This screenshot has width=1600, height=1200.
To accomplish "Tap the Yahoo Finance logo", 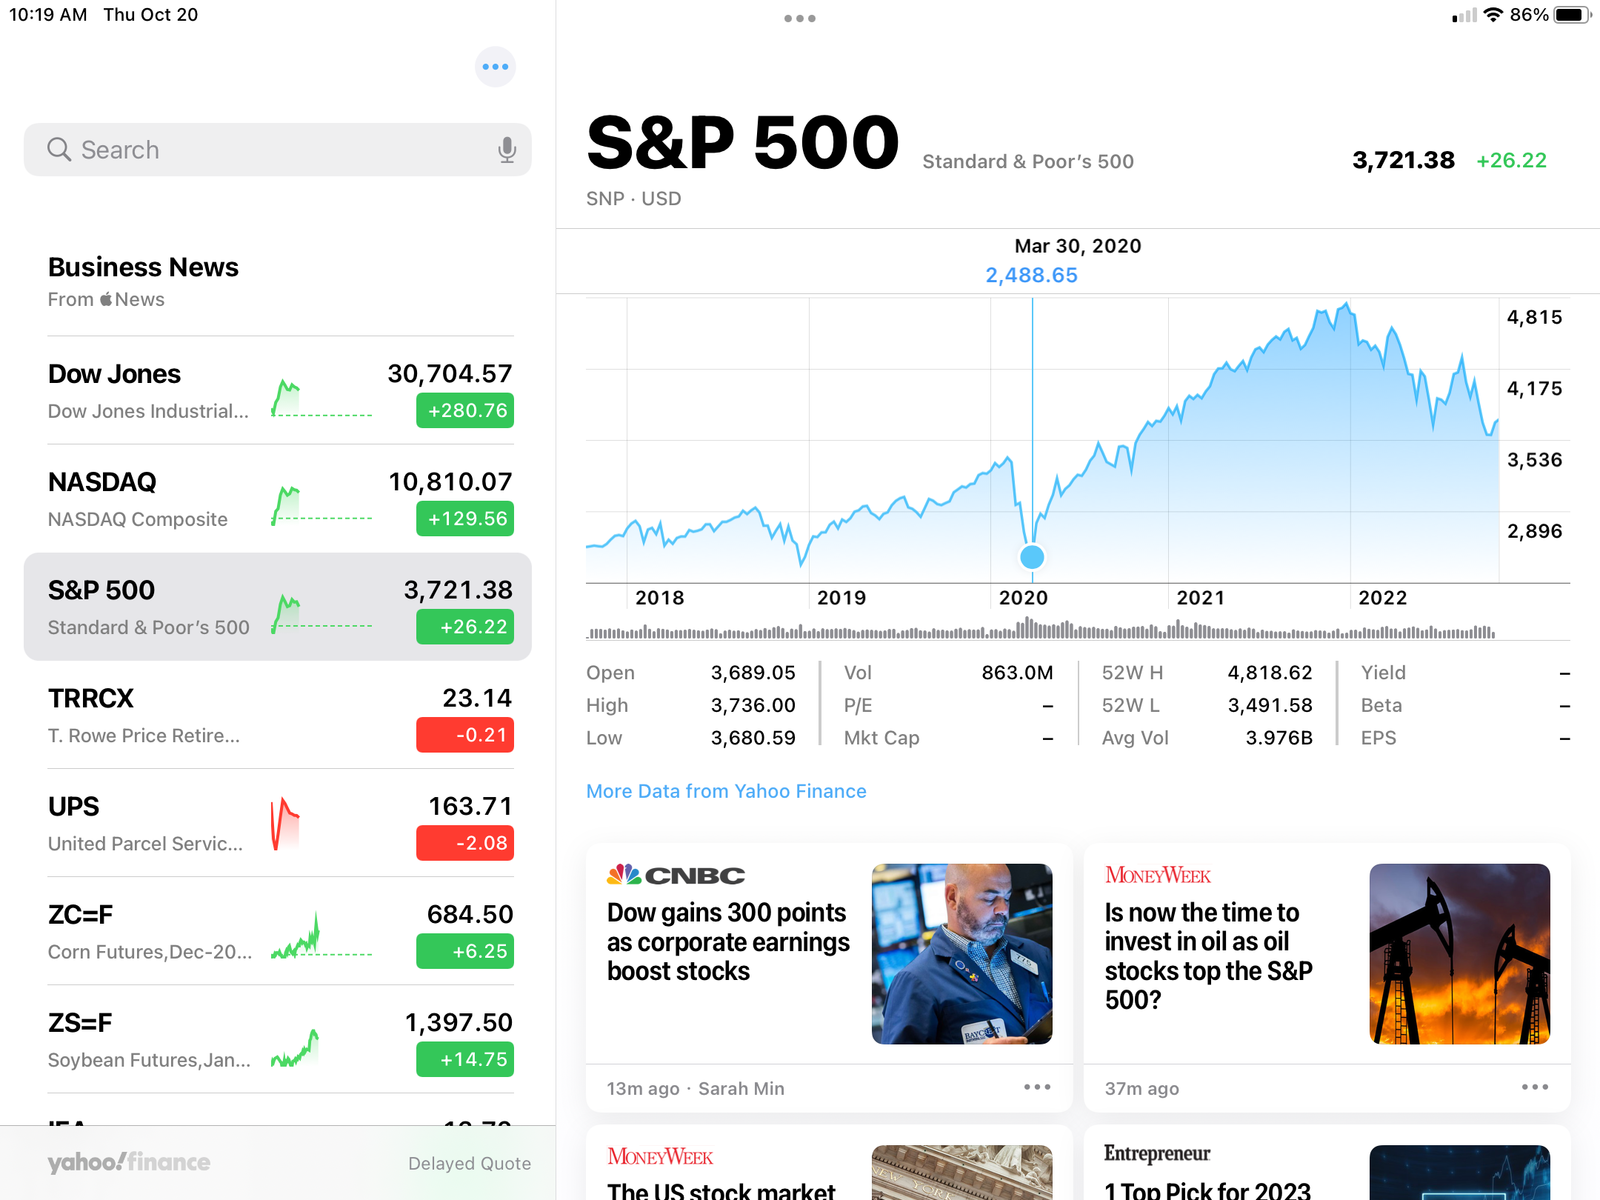I will tap(129, 1162).
